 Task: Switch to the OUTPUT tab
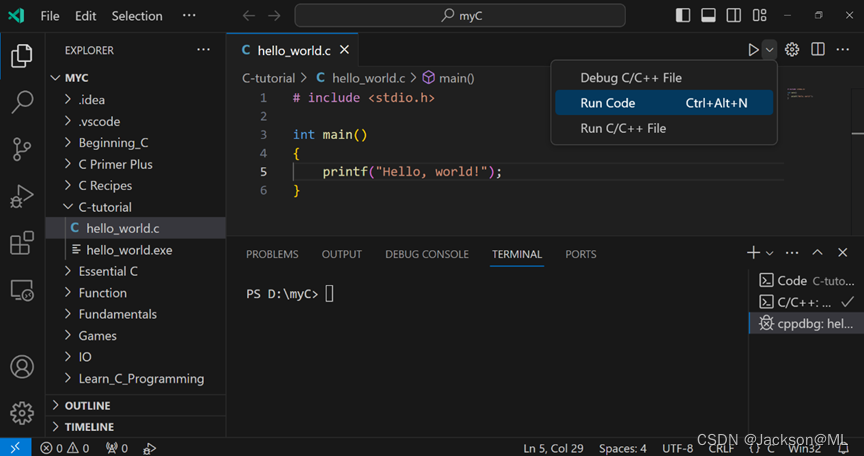[342, 254]
